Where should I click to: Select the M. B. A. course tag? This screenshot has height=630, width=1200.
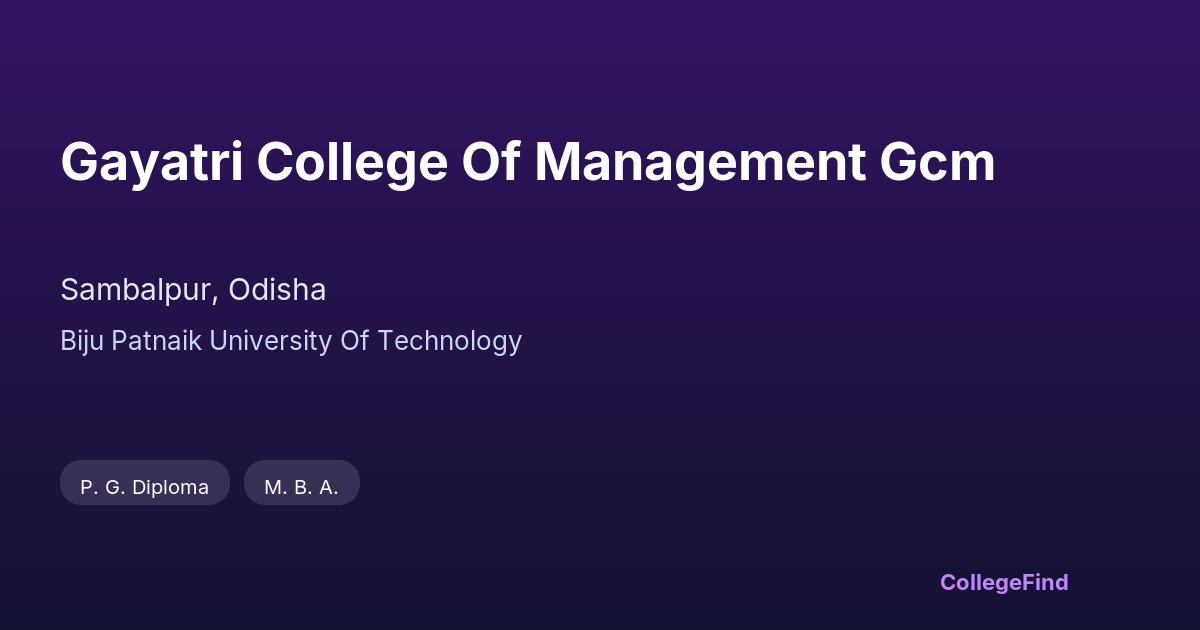coord(302,487)
